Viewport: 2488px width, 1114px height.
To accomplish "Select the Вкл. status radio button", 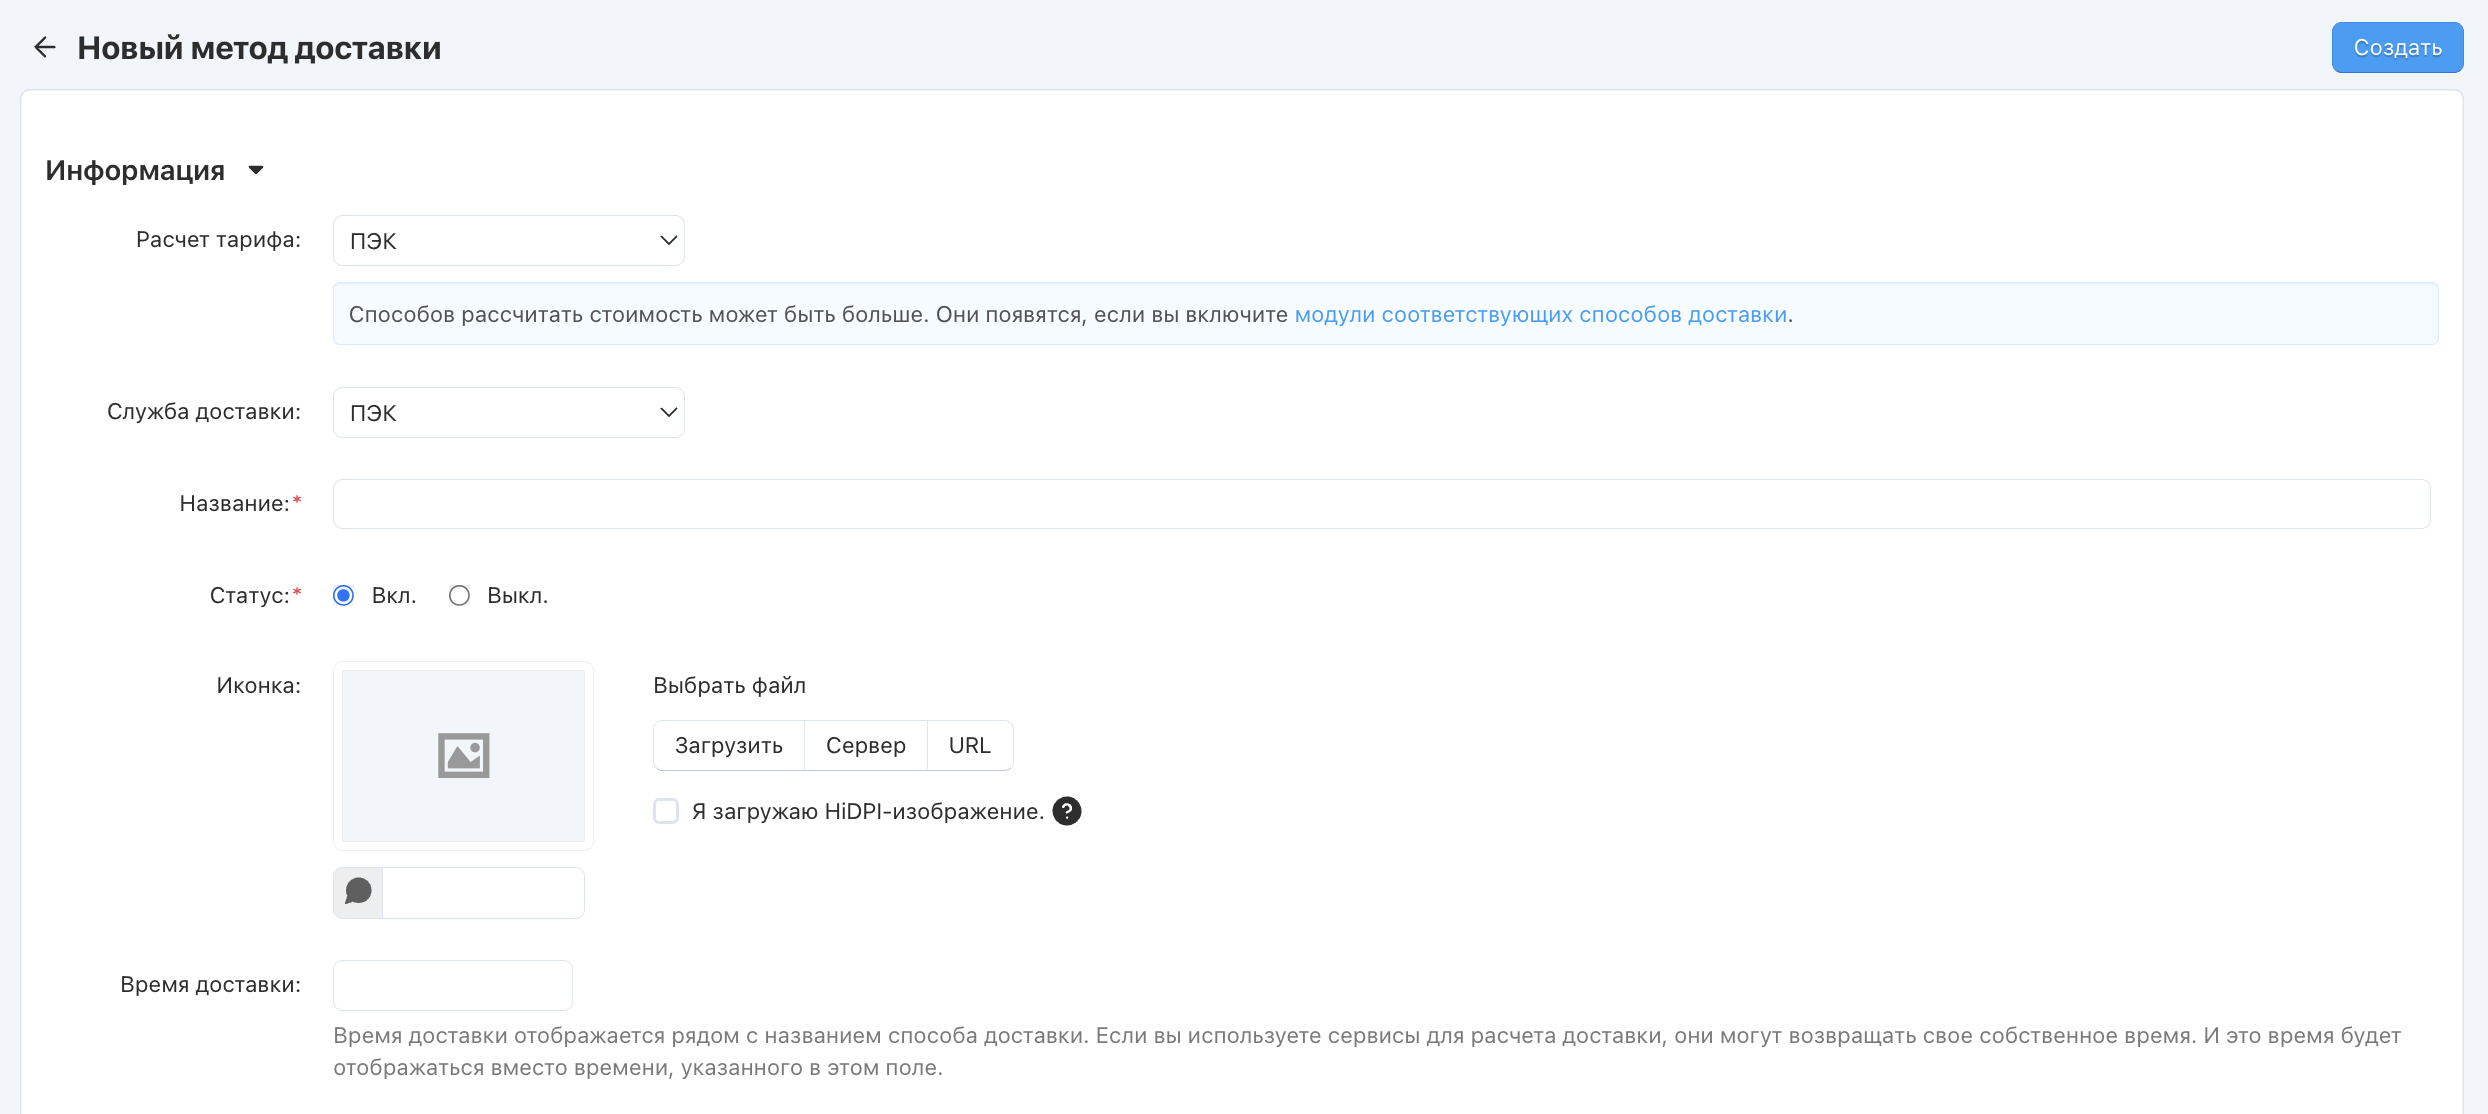I will click(x=344, y=596).
